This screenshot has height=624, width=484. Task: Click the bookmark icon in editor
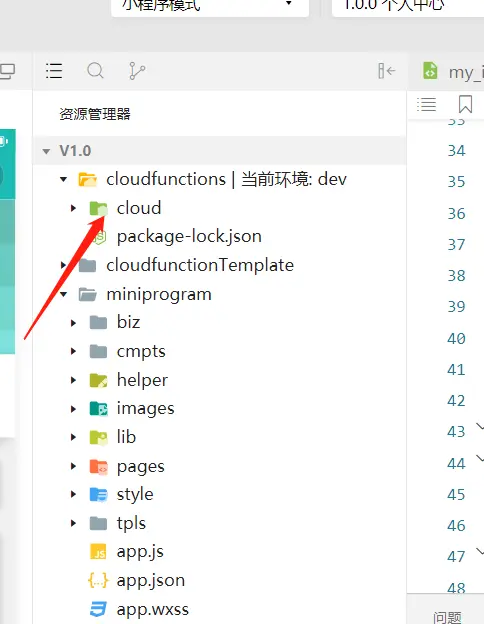pyautogui.click(x=465, y=104)
